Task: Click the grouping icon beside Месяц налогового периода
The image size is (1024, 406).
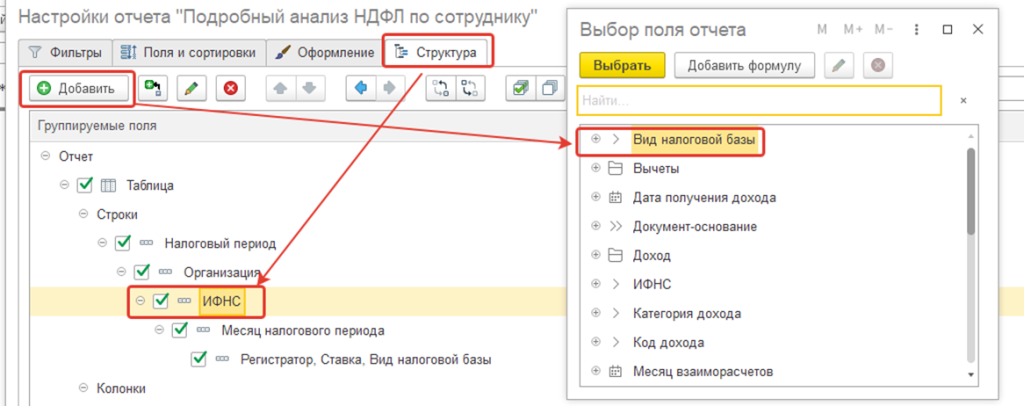Action: tap(204, 330)
